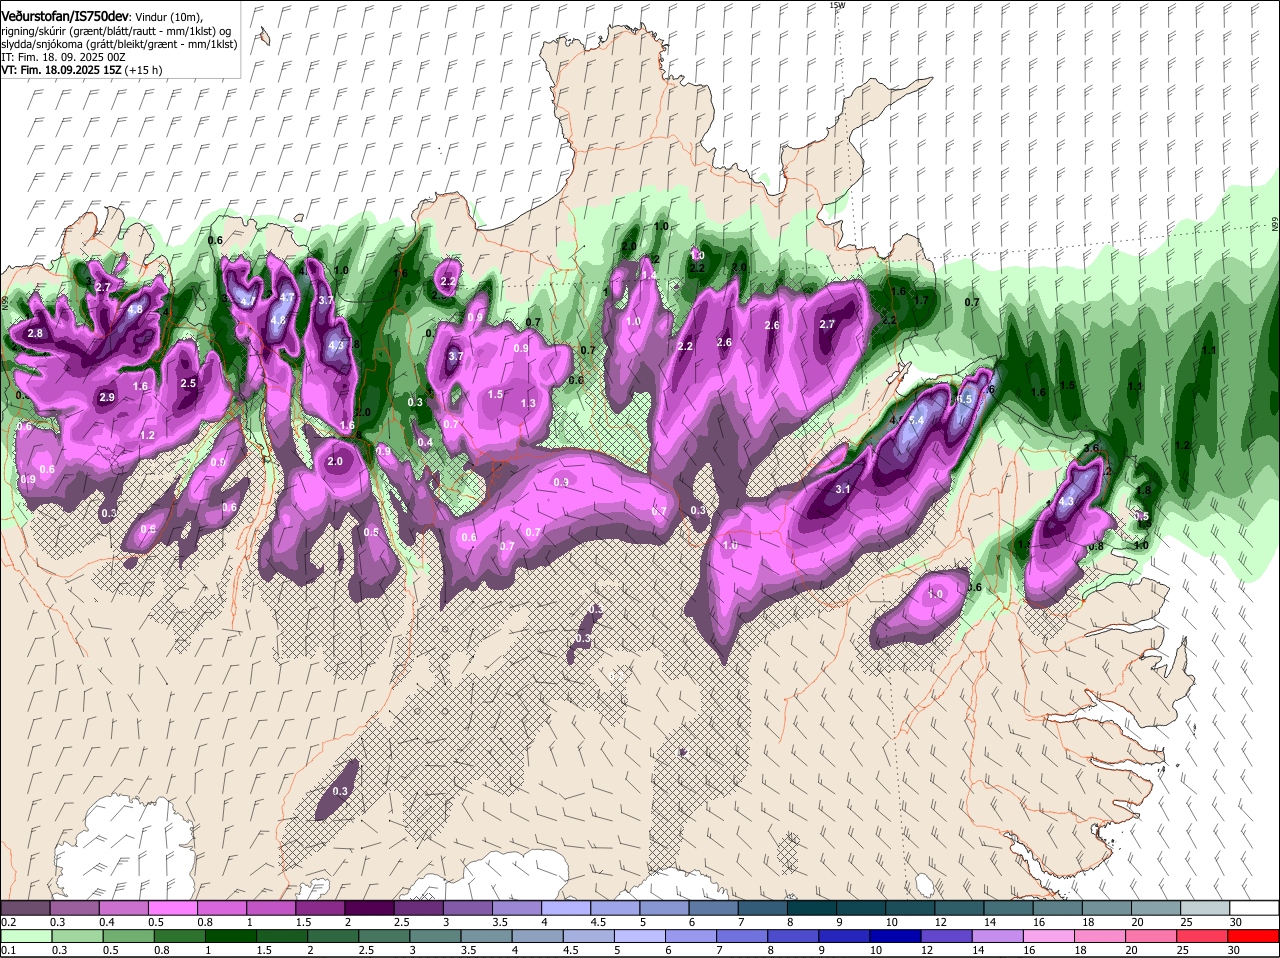Pick the medium green swatch between 0.5 and 0.8, lower legend

coord(130,936)
